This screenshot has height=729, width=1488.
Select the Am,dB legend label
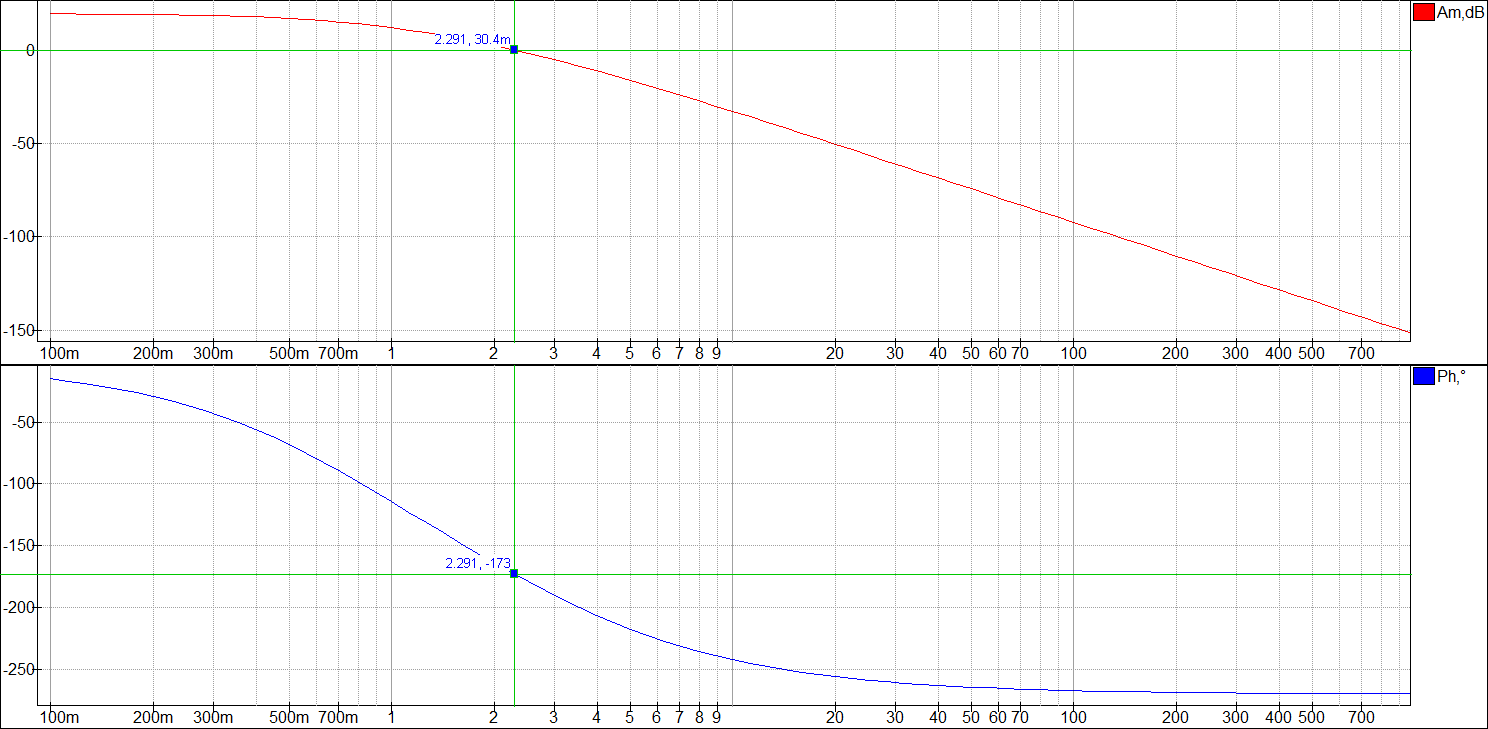[1460, 12]
